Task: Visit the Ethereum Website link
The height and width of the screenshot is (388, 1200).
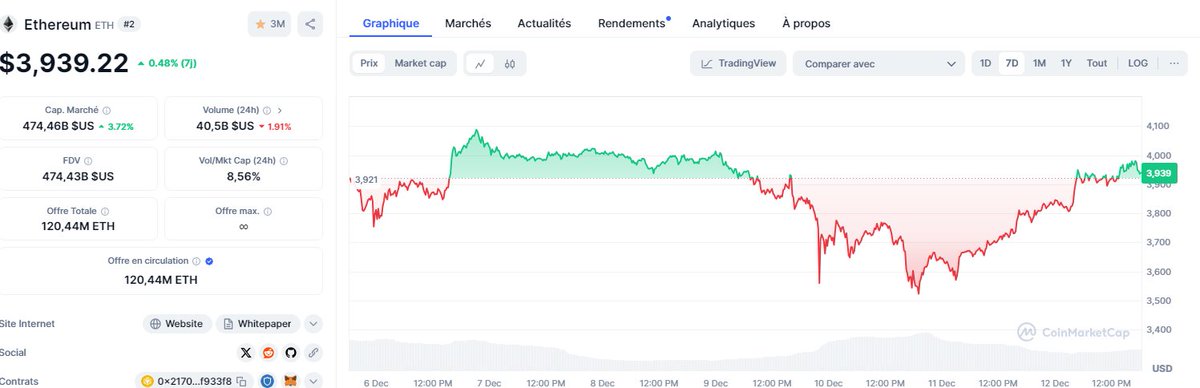Action: (x=177, y=324)
